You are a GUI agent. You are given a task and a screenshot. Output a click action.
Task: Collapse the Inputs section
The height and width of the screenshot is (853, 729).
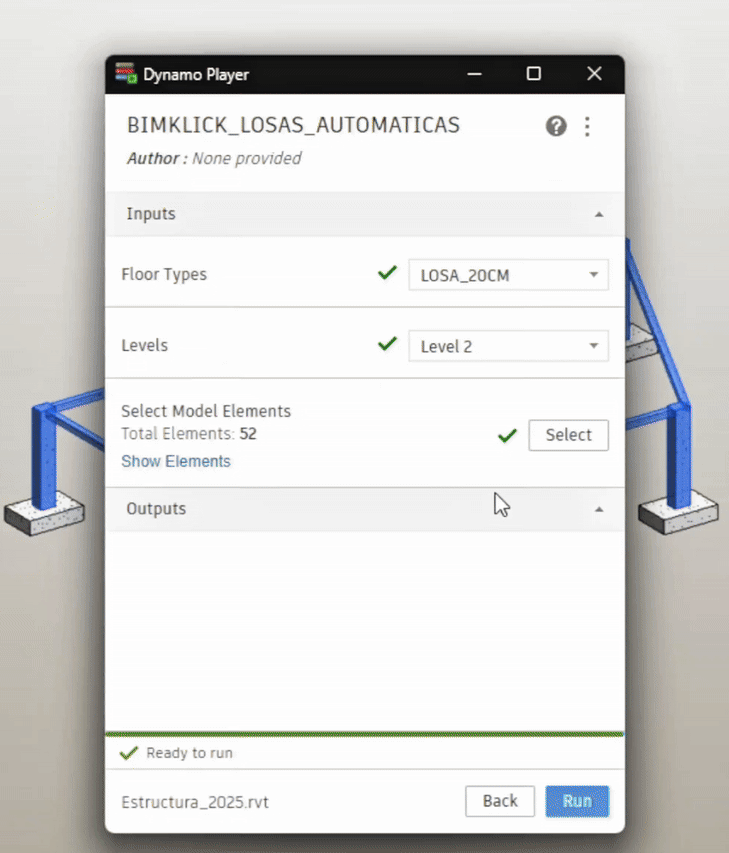[598, 214]
